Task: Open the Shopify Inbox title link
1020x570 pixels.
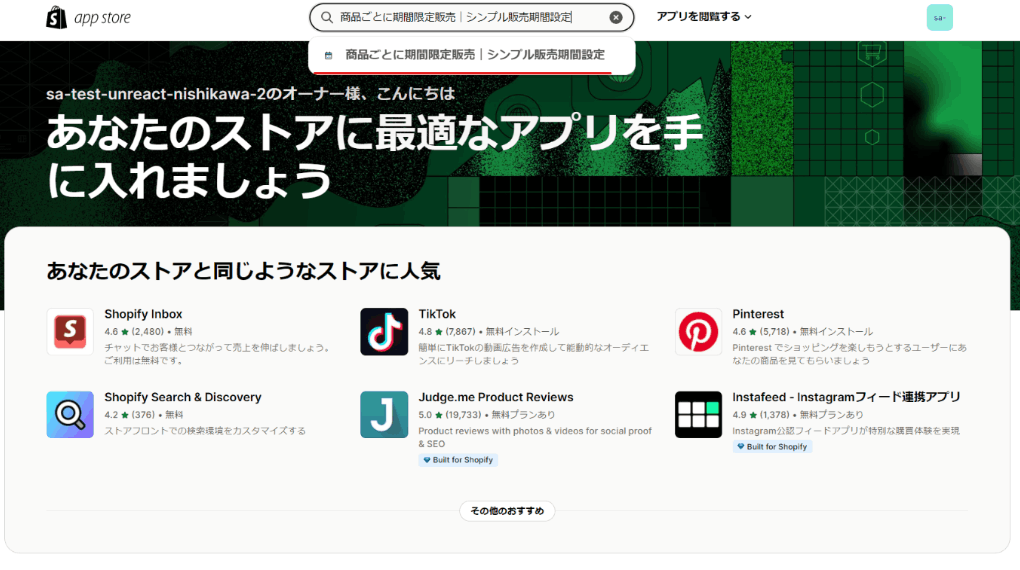Action: point(143,314)
